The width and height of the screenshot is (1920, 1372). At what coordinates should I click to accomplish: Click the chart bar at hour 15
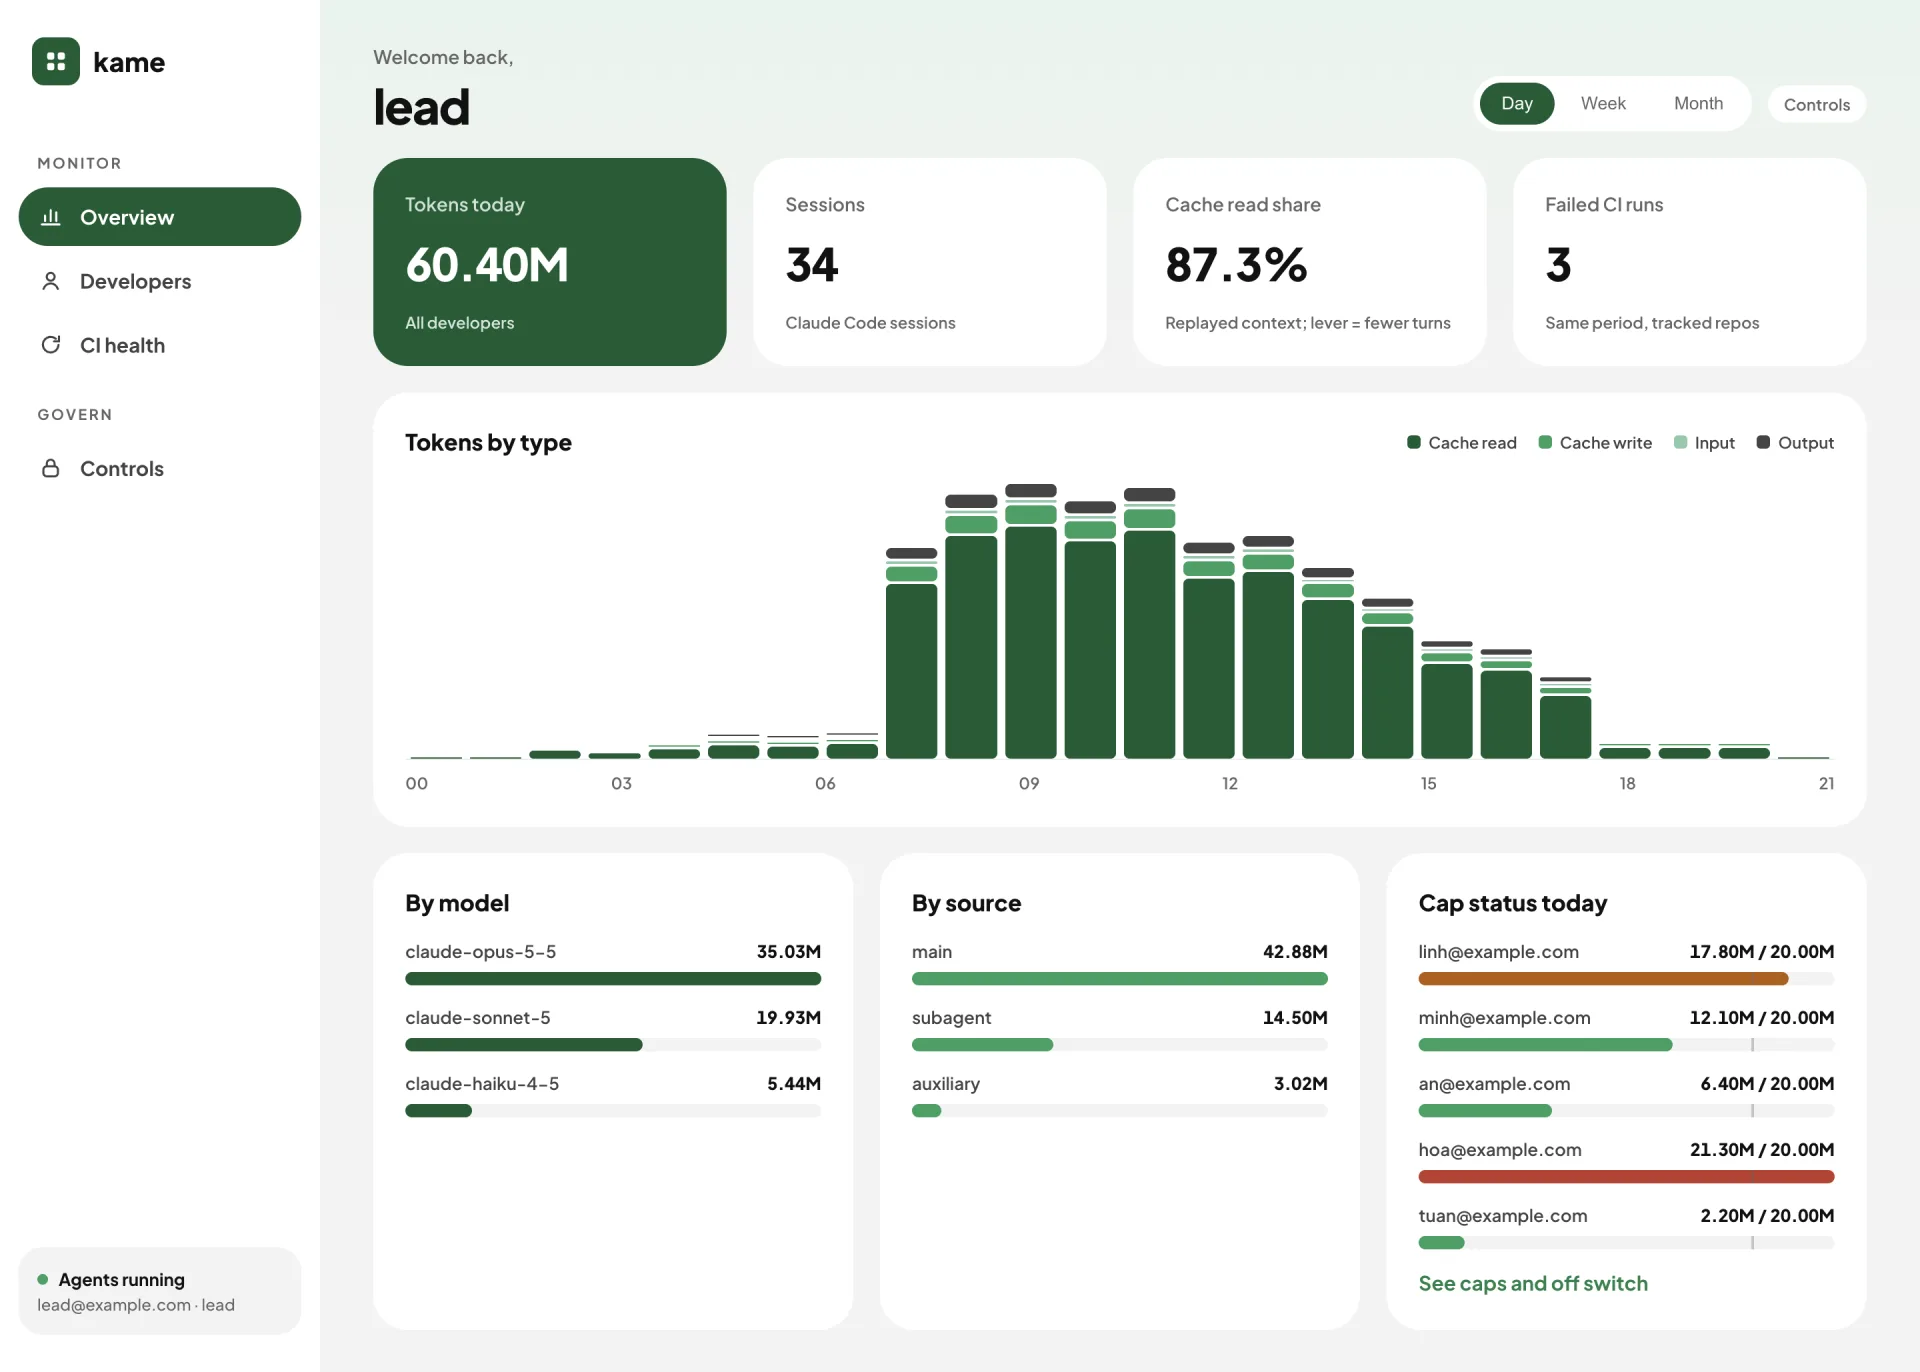click(1447, 700)
